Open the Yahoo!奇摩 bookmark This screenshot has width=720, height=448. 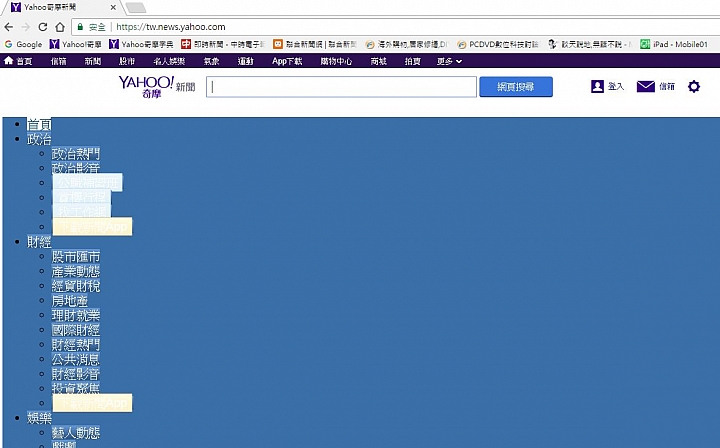pos(75,44)
